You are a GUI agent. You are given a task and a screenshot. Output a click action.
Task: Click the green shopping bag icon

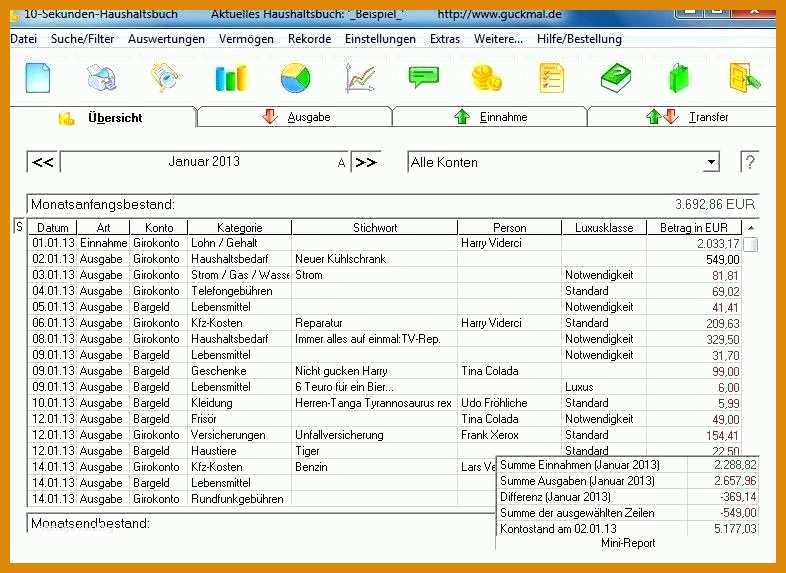(679, 78)
